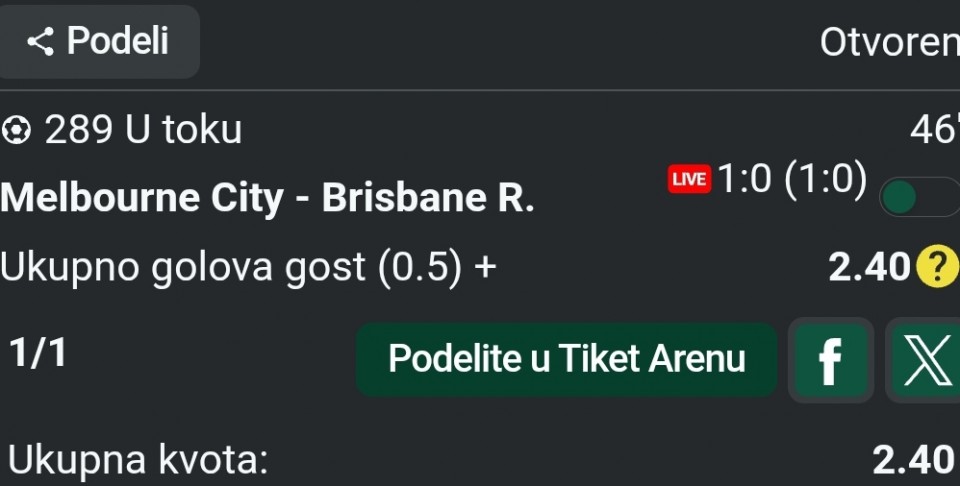The height and width of the screenshot is (486, 960).
Task: Click the 1:0 (1:0) live score
Action: click(792, 180)
